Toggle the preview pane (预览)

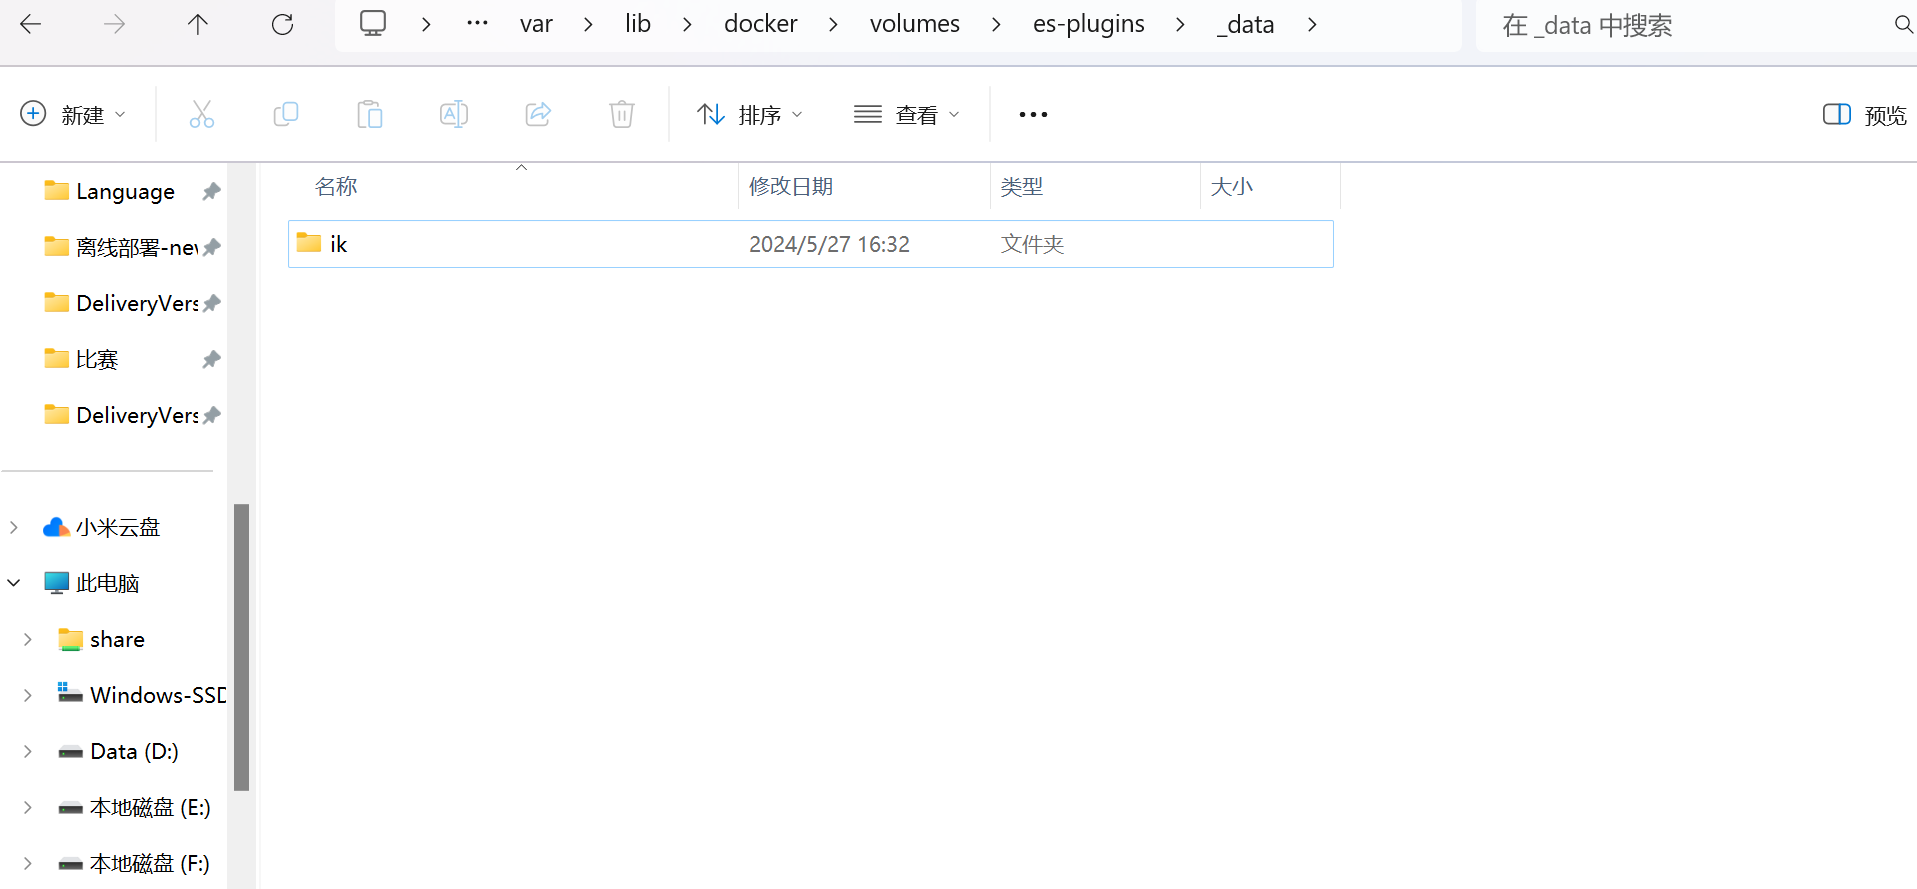coord(1864,115)
